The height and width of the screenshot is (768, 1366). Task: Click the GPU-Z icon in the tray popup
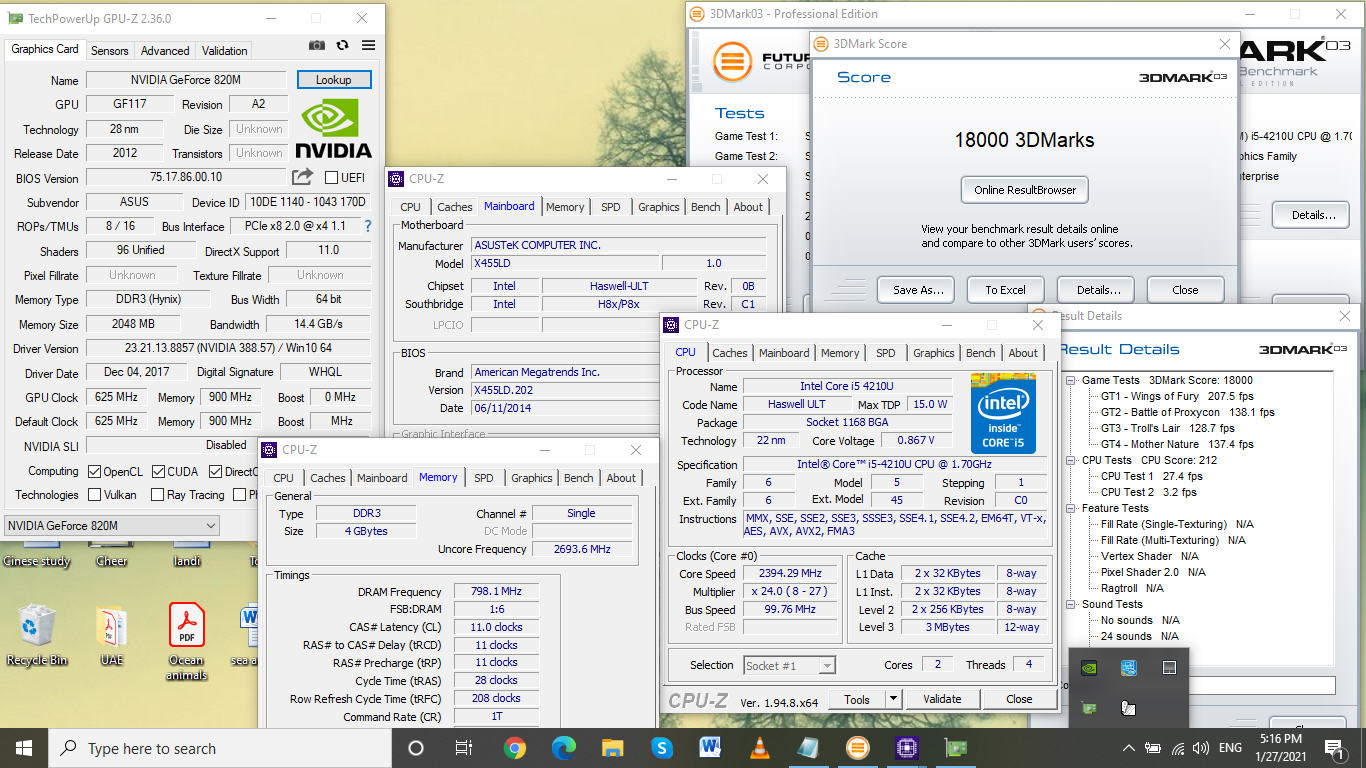click(x=1089, y=708)
